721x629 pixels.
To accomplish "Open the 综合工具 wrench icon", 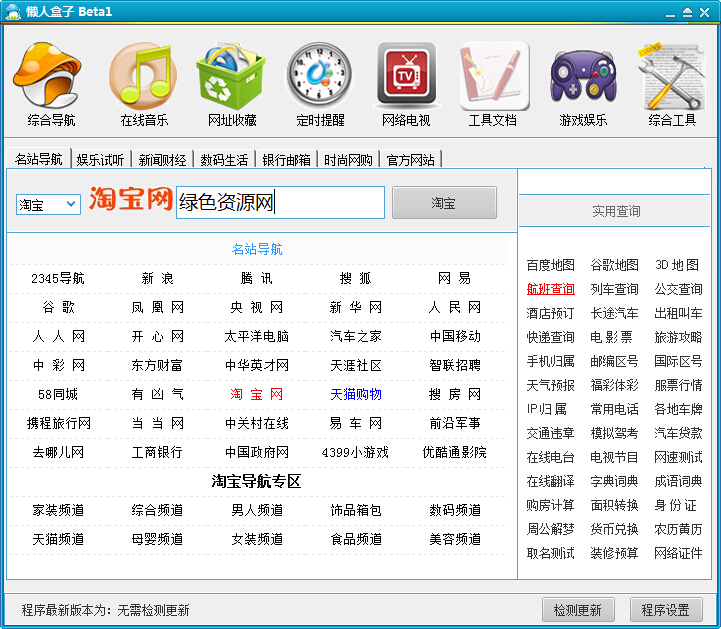I will point(671,75).
